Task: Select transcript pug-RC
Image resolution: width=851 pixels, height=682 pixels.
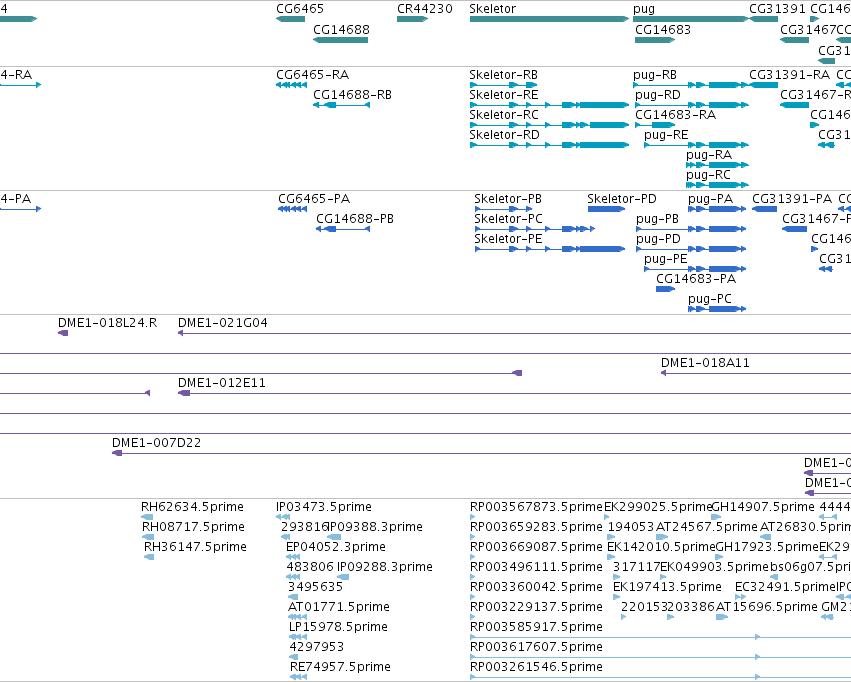Action: pyautogui.click(x=717, y=185)
